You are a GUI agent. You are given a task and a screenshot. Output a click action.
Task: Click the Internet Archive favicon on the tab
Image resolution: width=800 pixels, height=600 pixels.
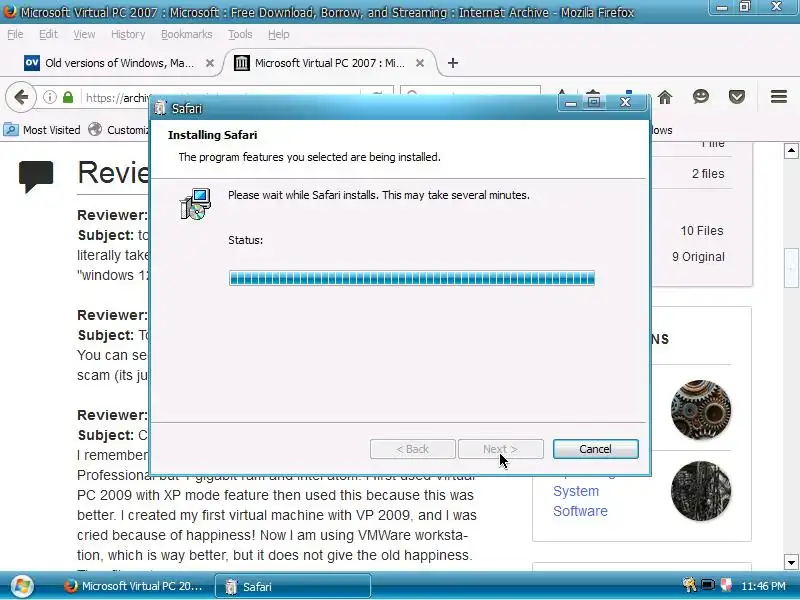click(x=241, y=63)
